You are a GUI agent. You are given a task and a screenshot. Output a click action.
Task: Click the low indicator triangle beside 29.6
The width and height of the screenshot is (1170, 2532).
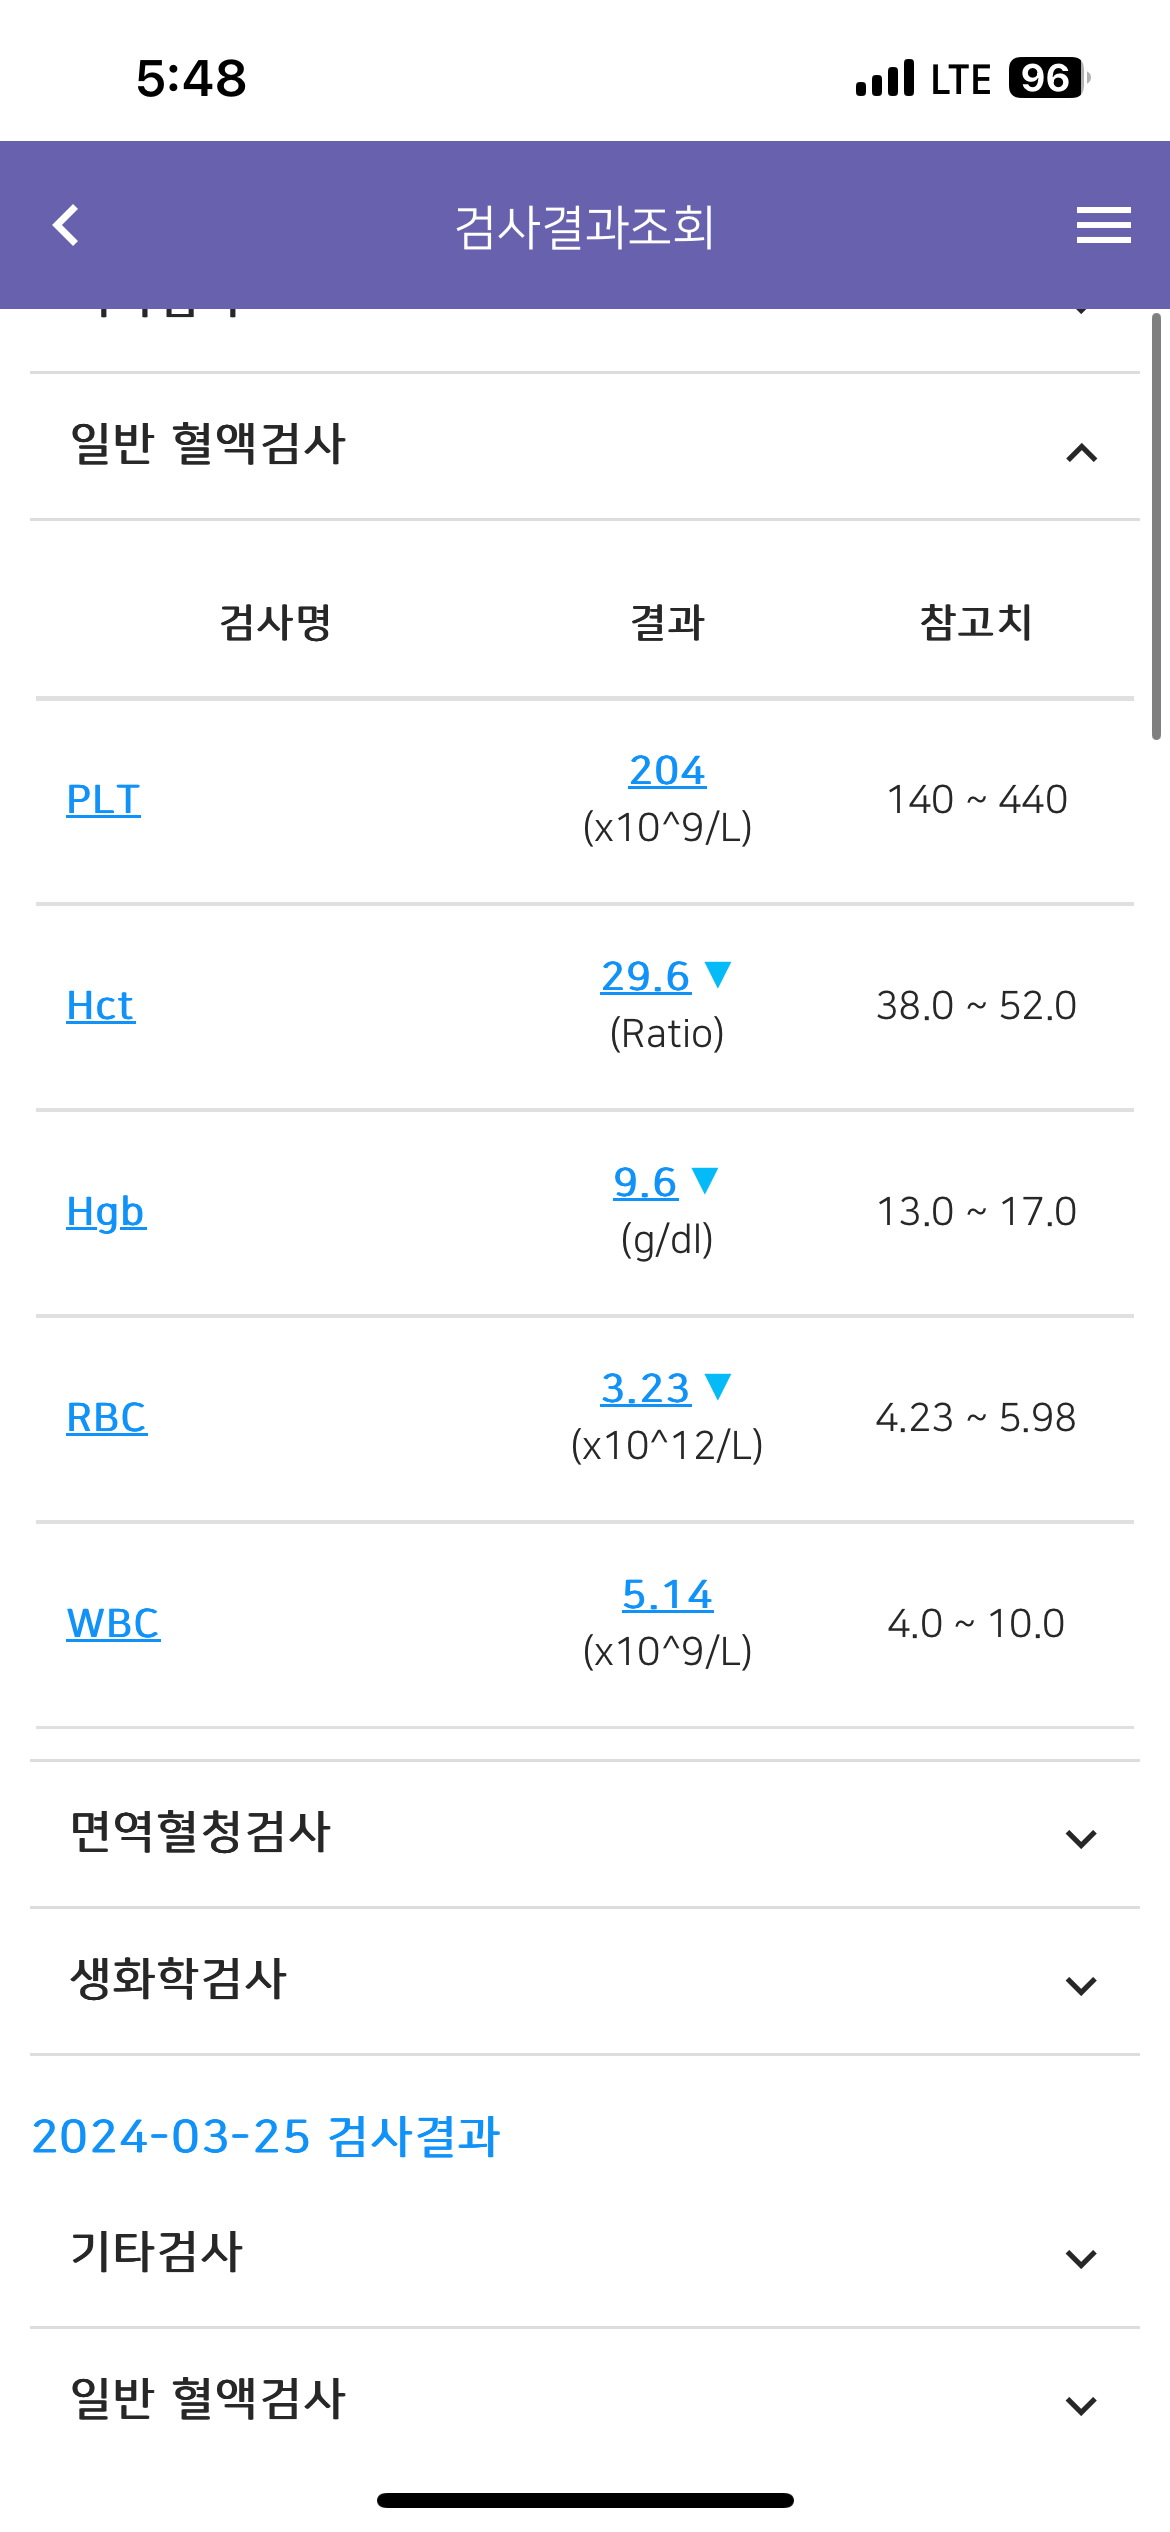[x=718, y=974]
